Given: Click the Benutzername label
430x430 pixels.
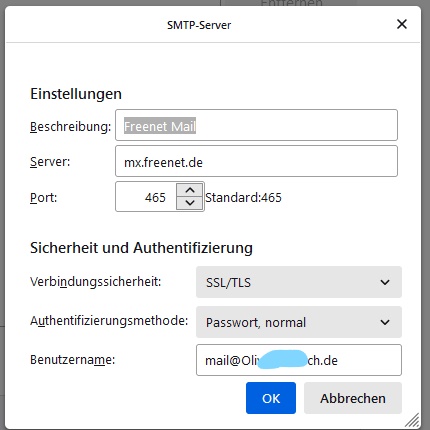Looking at the screenshot, I should tap(72, 360).
